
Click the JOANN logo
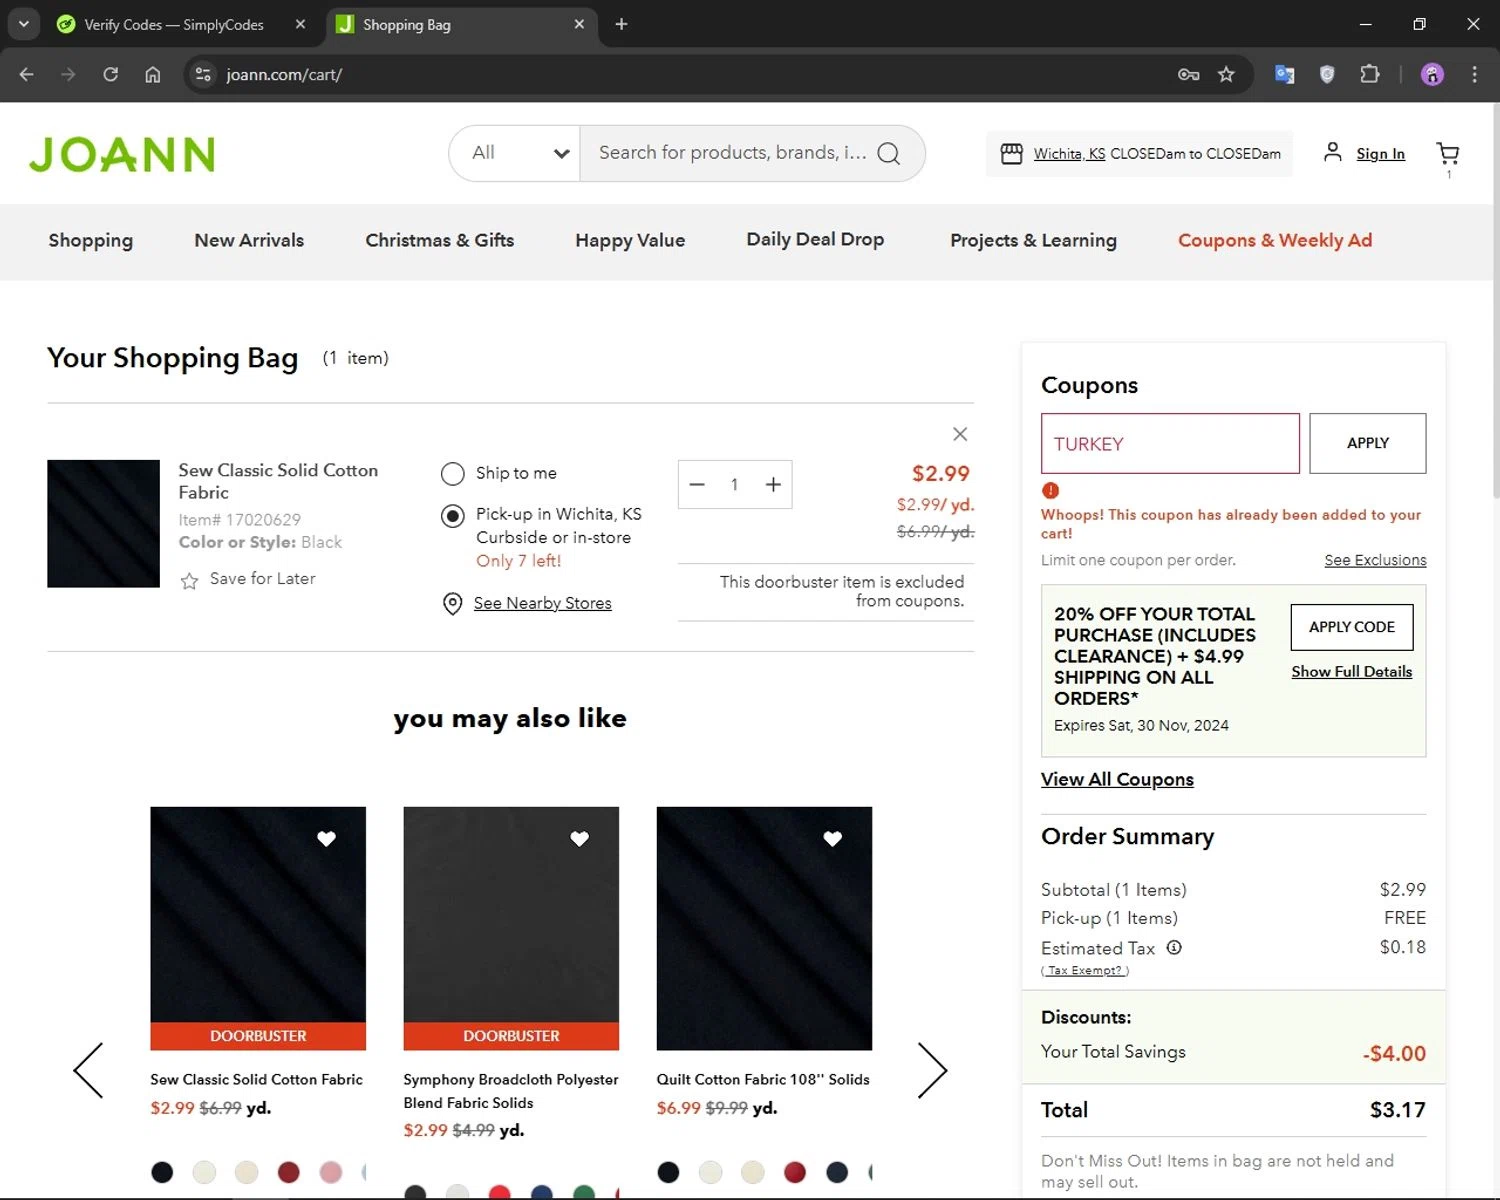[x=122, y=154]
